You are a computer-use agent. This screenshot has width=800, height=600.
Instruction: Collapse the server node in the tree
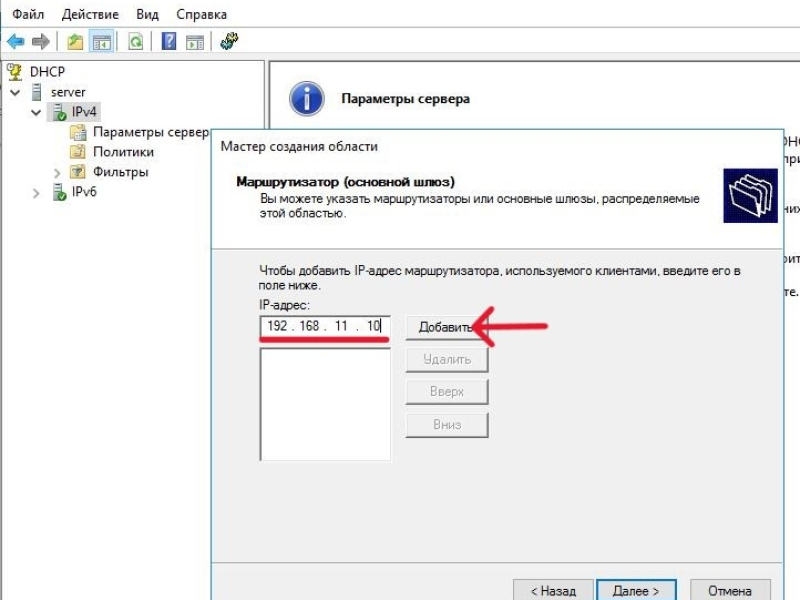click(x=15, y=92)
